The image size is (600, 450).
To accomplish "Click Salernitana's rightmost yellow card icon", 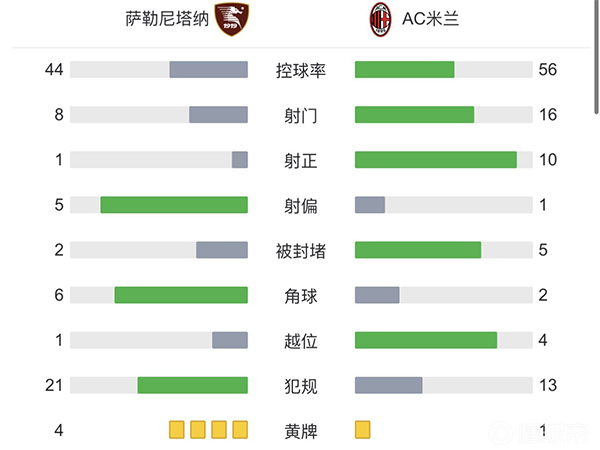I will [240, 430].
